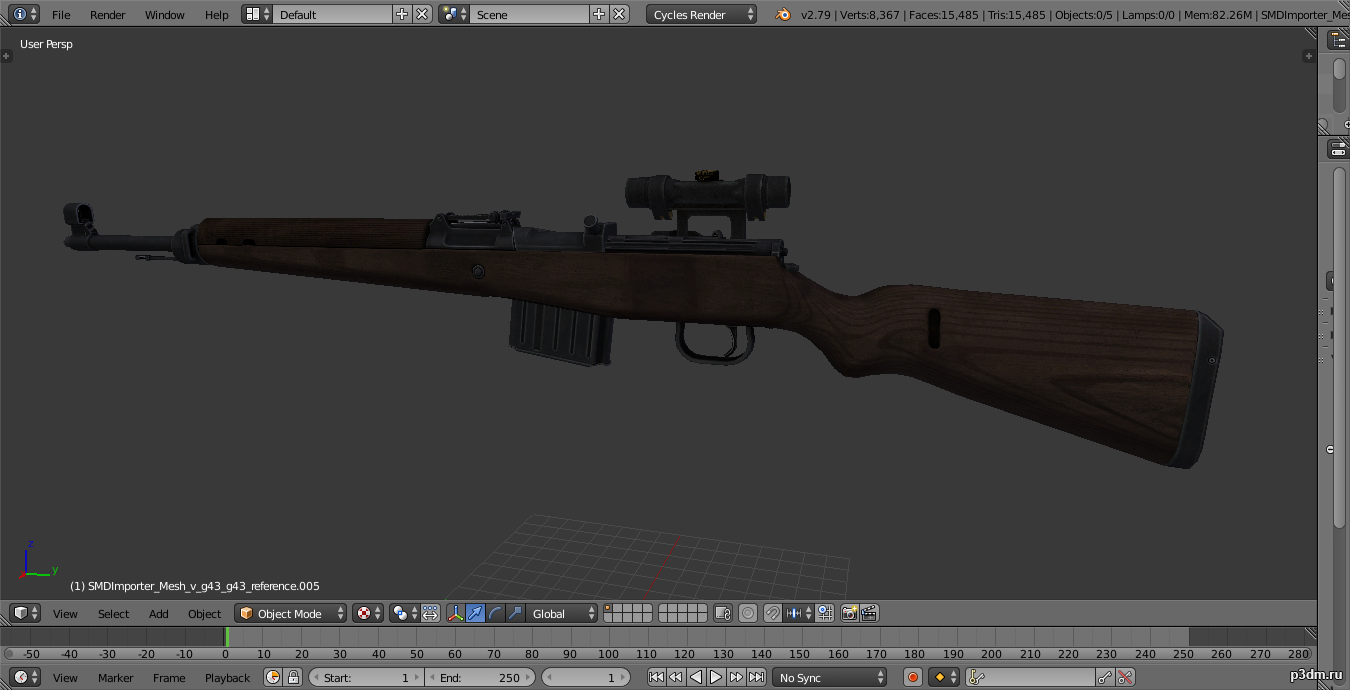Click the delete Default layout X button
The image size is (1350, 690).
422,14
